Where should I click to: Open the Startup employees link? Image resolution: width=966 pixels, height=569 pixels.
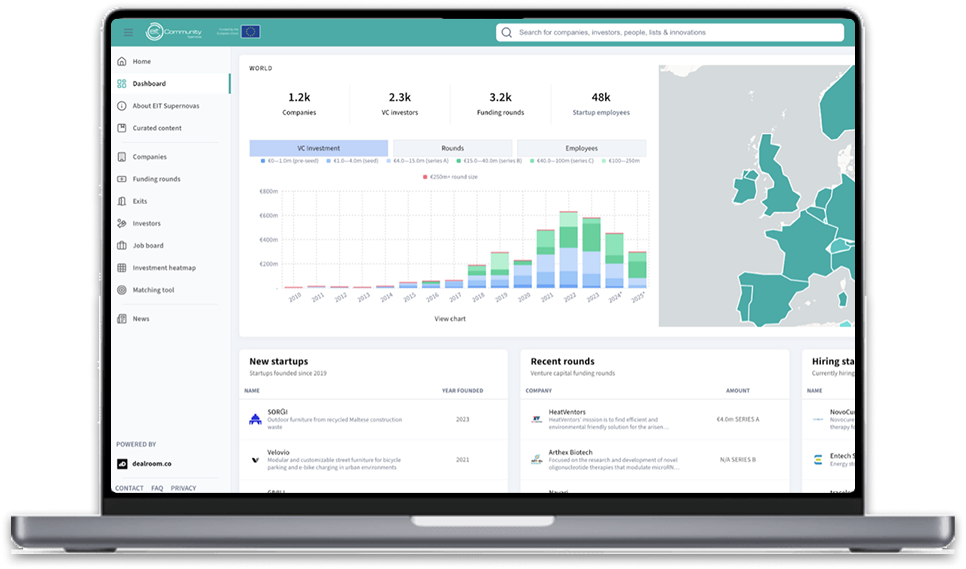600,113
